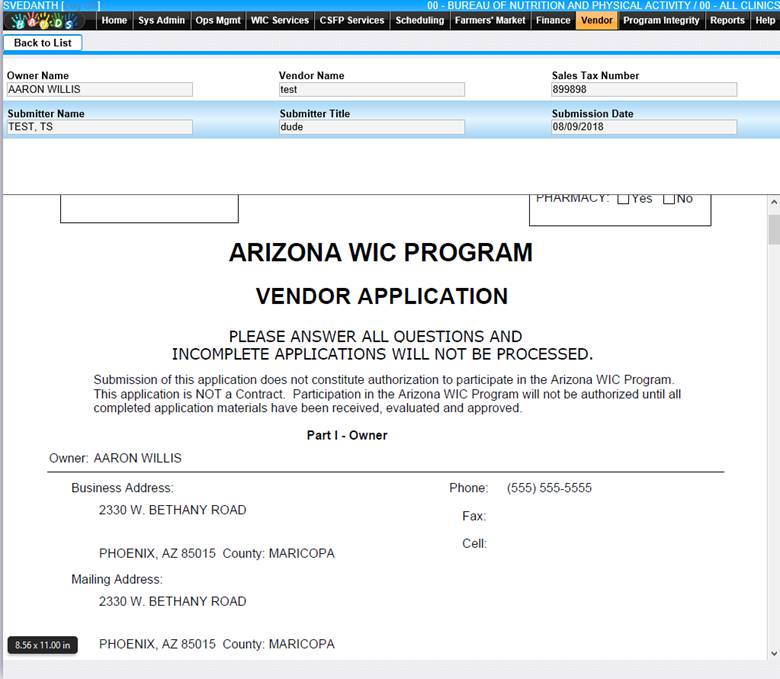Image resolution: width=780 pixels, height=679 pixels.
Task: Open the Program Integrity menu
Action: pos(661,20)
